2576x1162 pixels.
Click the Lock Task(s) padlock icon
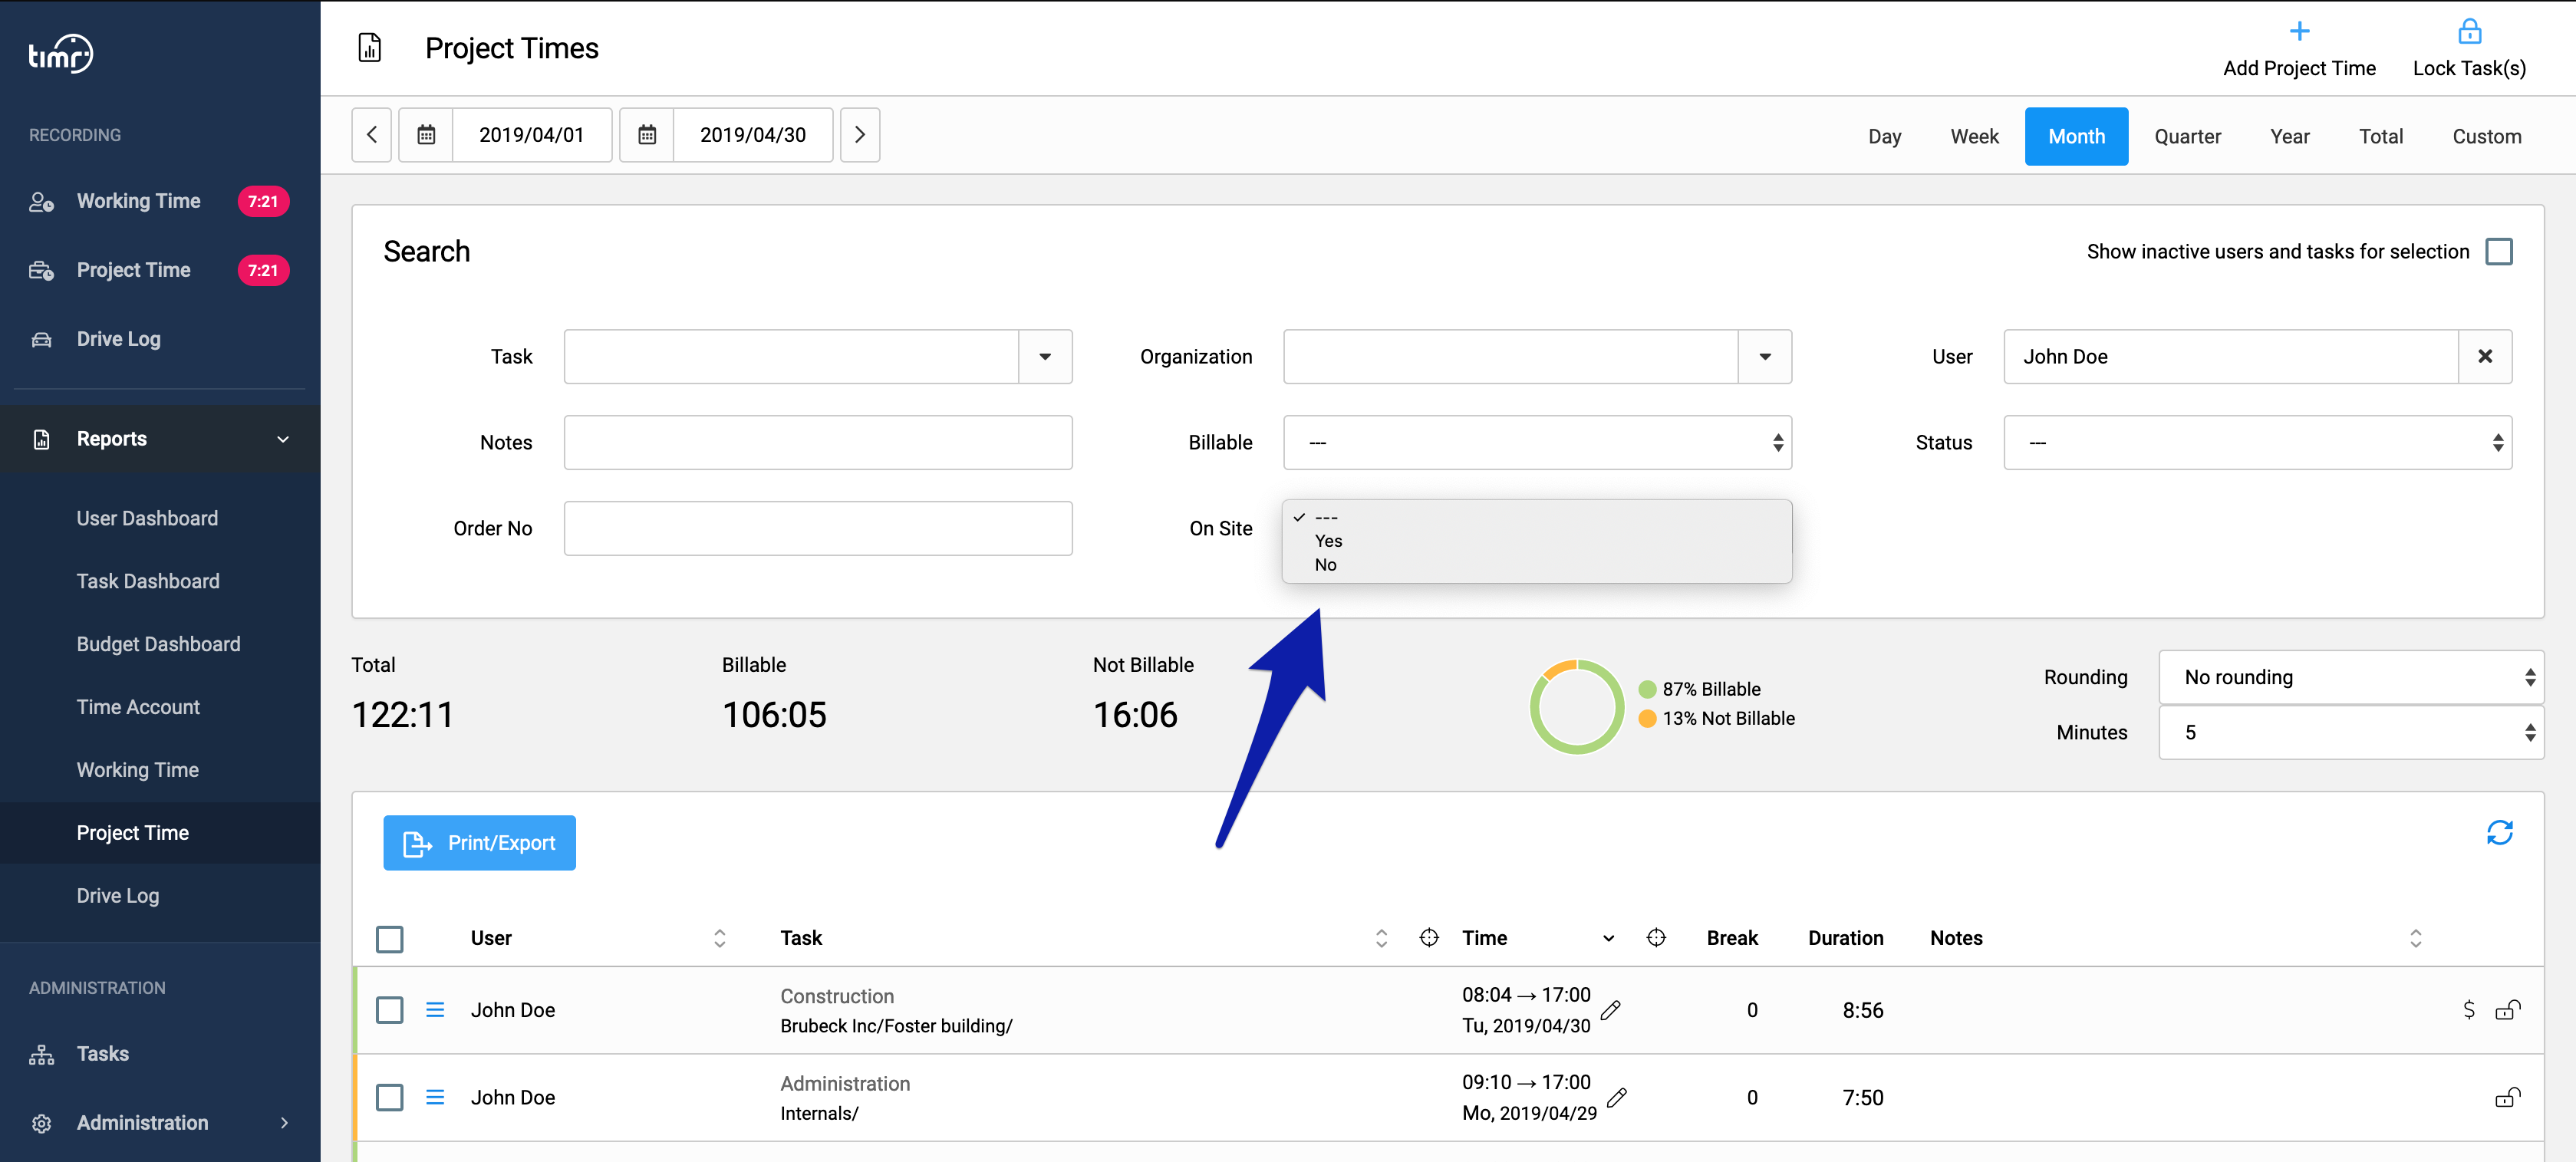2469,31
